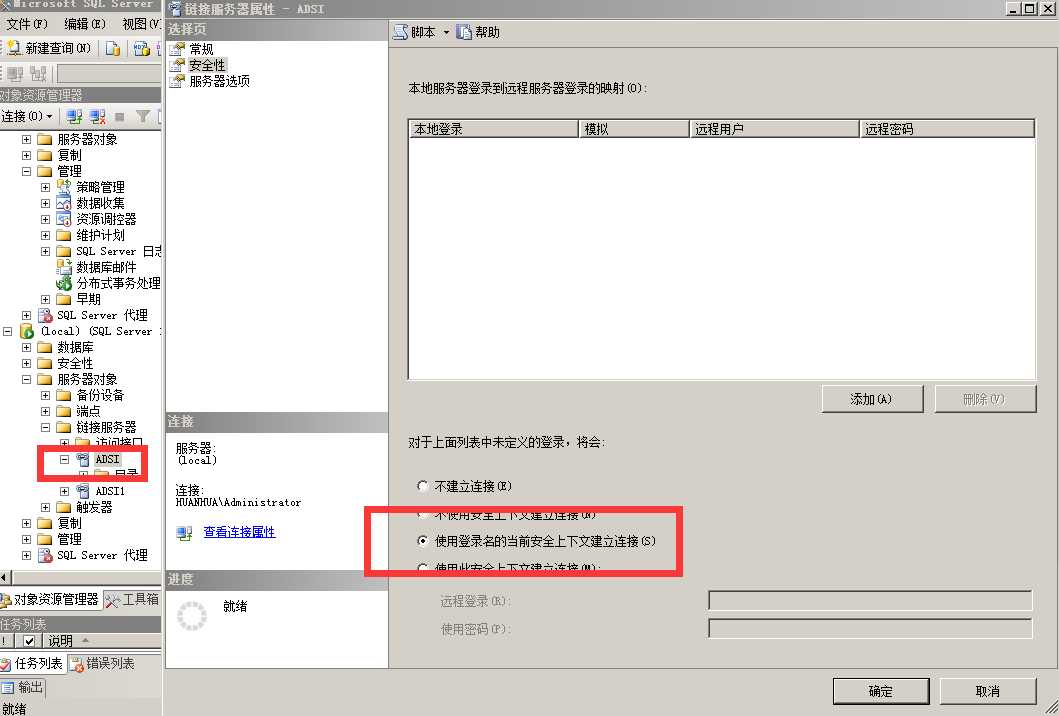Expand the 数据库 folder
1059x716 pixels.
point(26,347)
